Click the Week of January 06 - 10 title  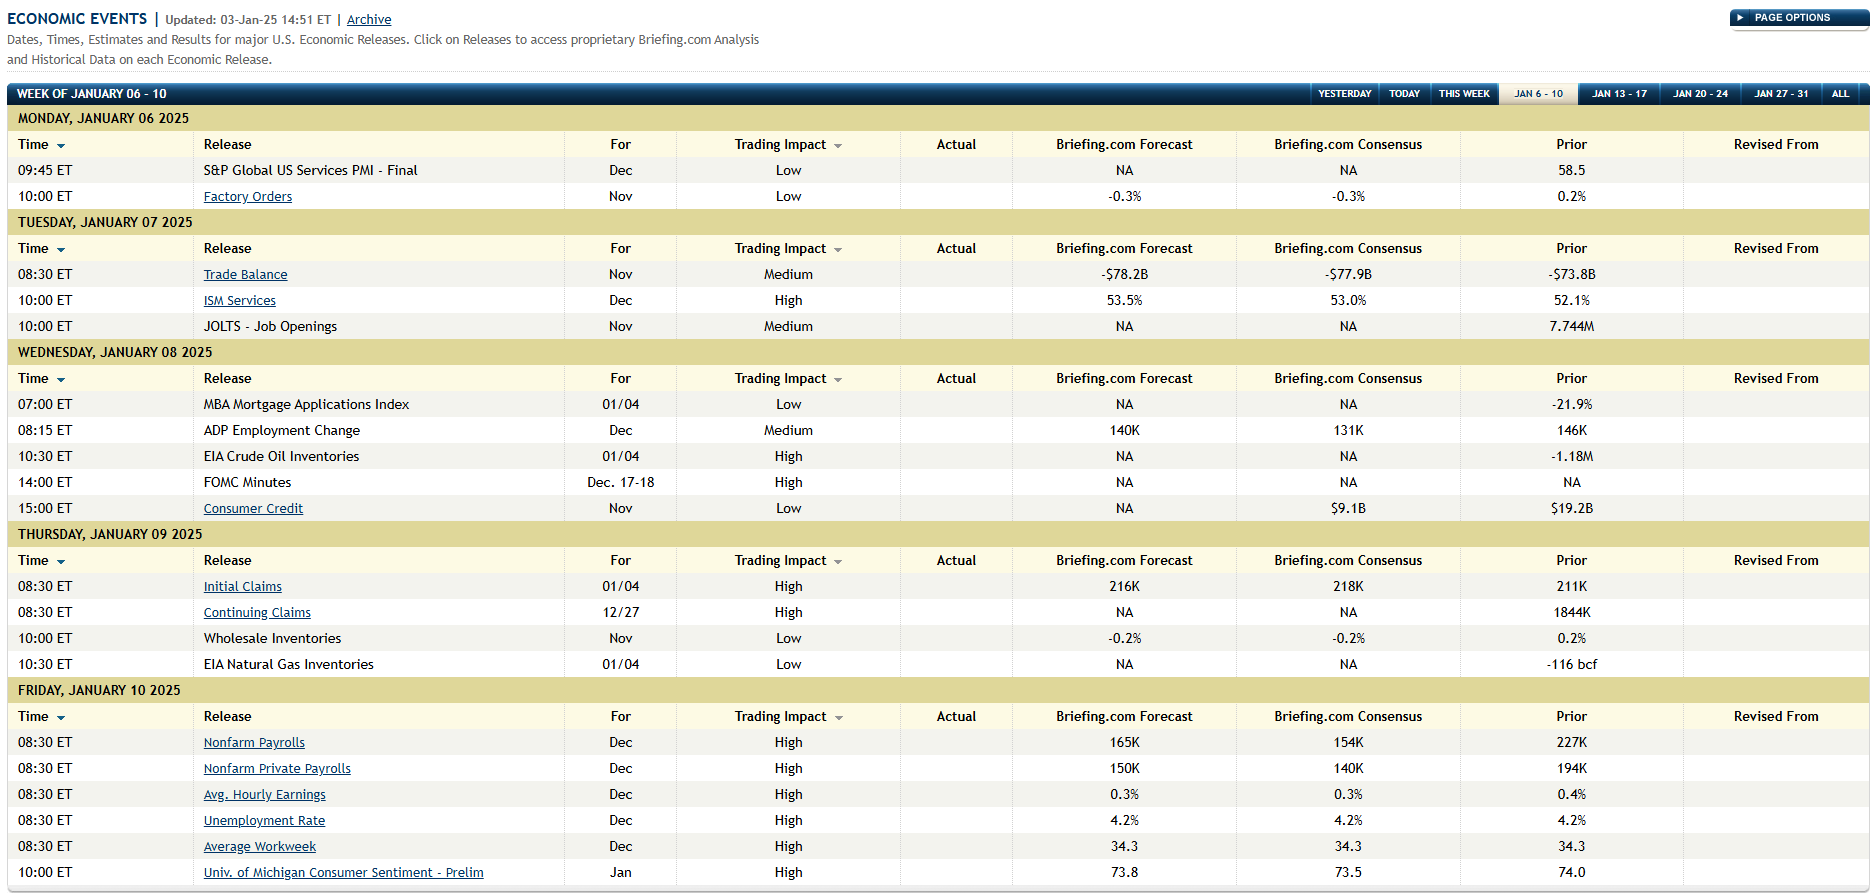click(92, 94)
